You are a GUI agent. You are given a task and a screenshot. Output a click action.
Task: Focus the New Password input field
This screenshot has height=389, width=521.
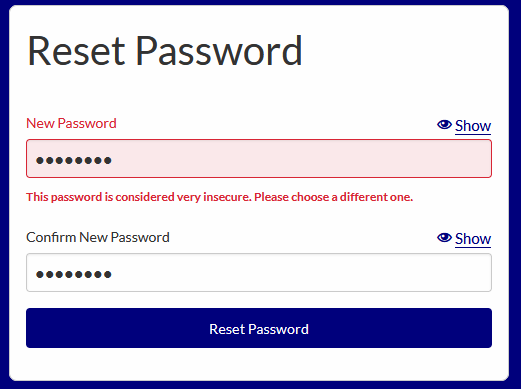click(259, 159)
